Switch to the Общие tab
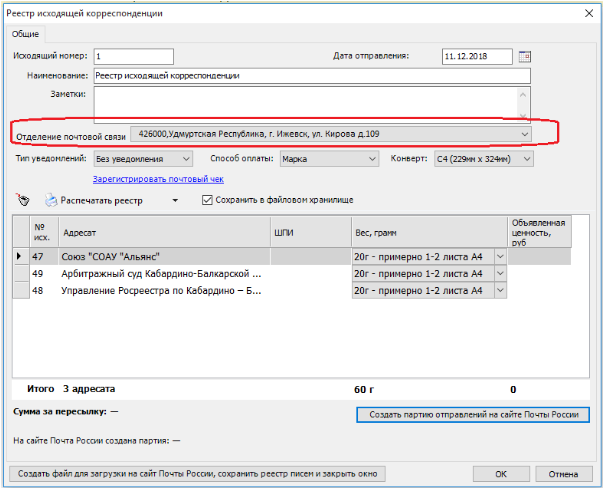The width and height of the screenshot is (605, 490). click(x=26, y=34)
